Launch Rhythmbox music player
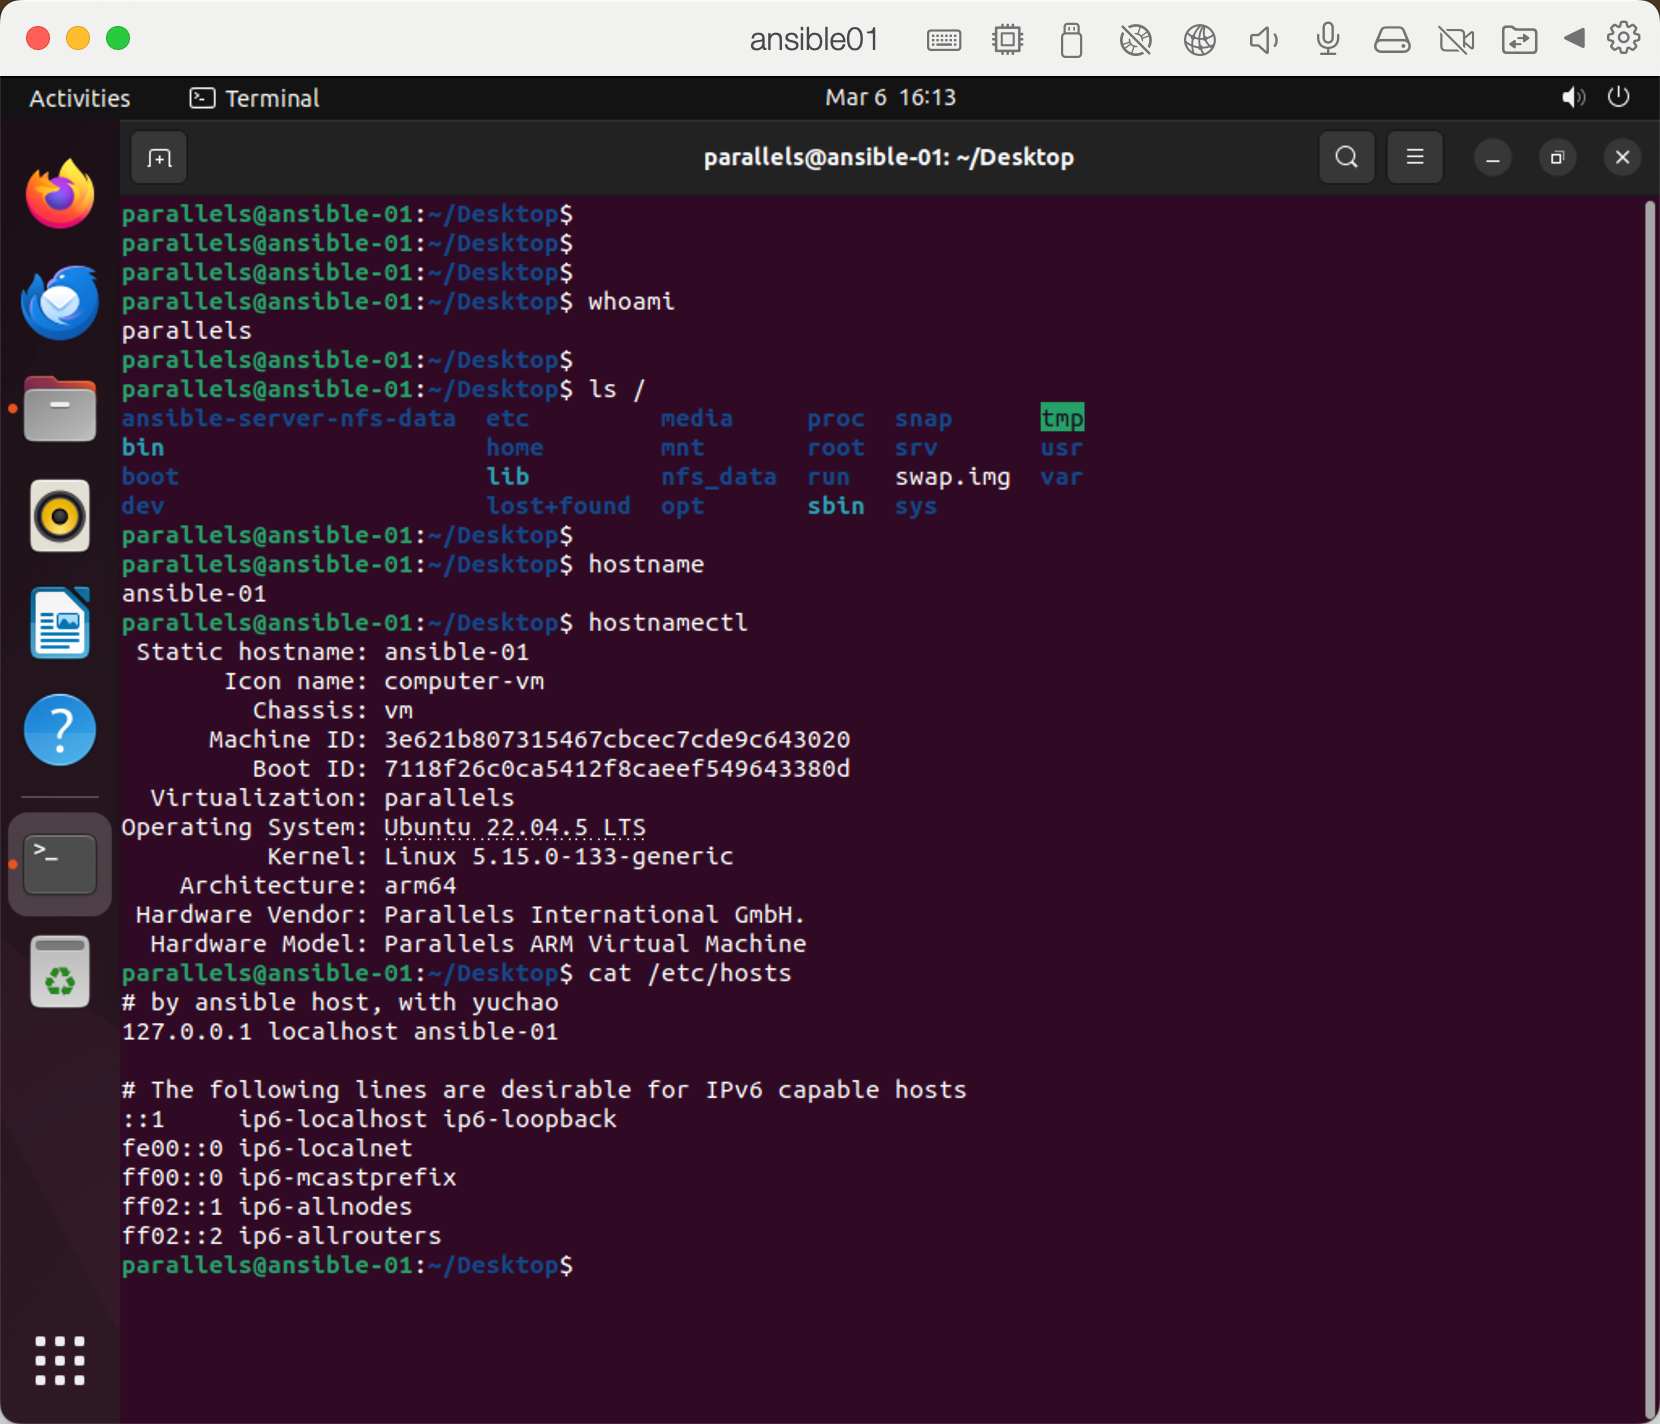 coord(60,516)
